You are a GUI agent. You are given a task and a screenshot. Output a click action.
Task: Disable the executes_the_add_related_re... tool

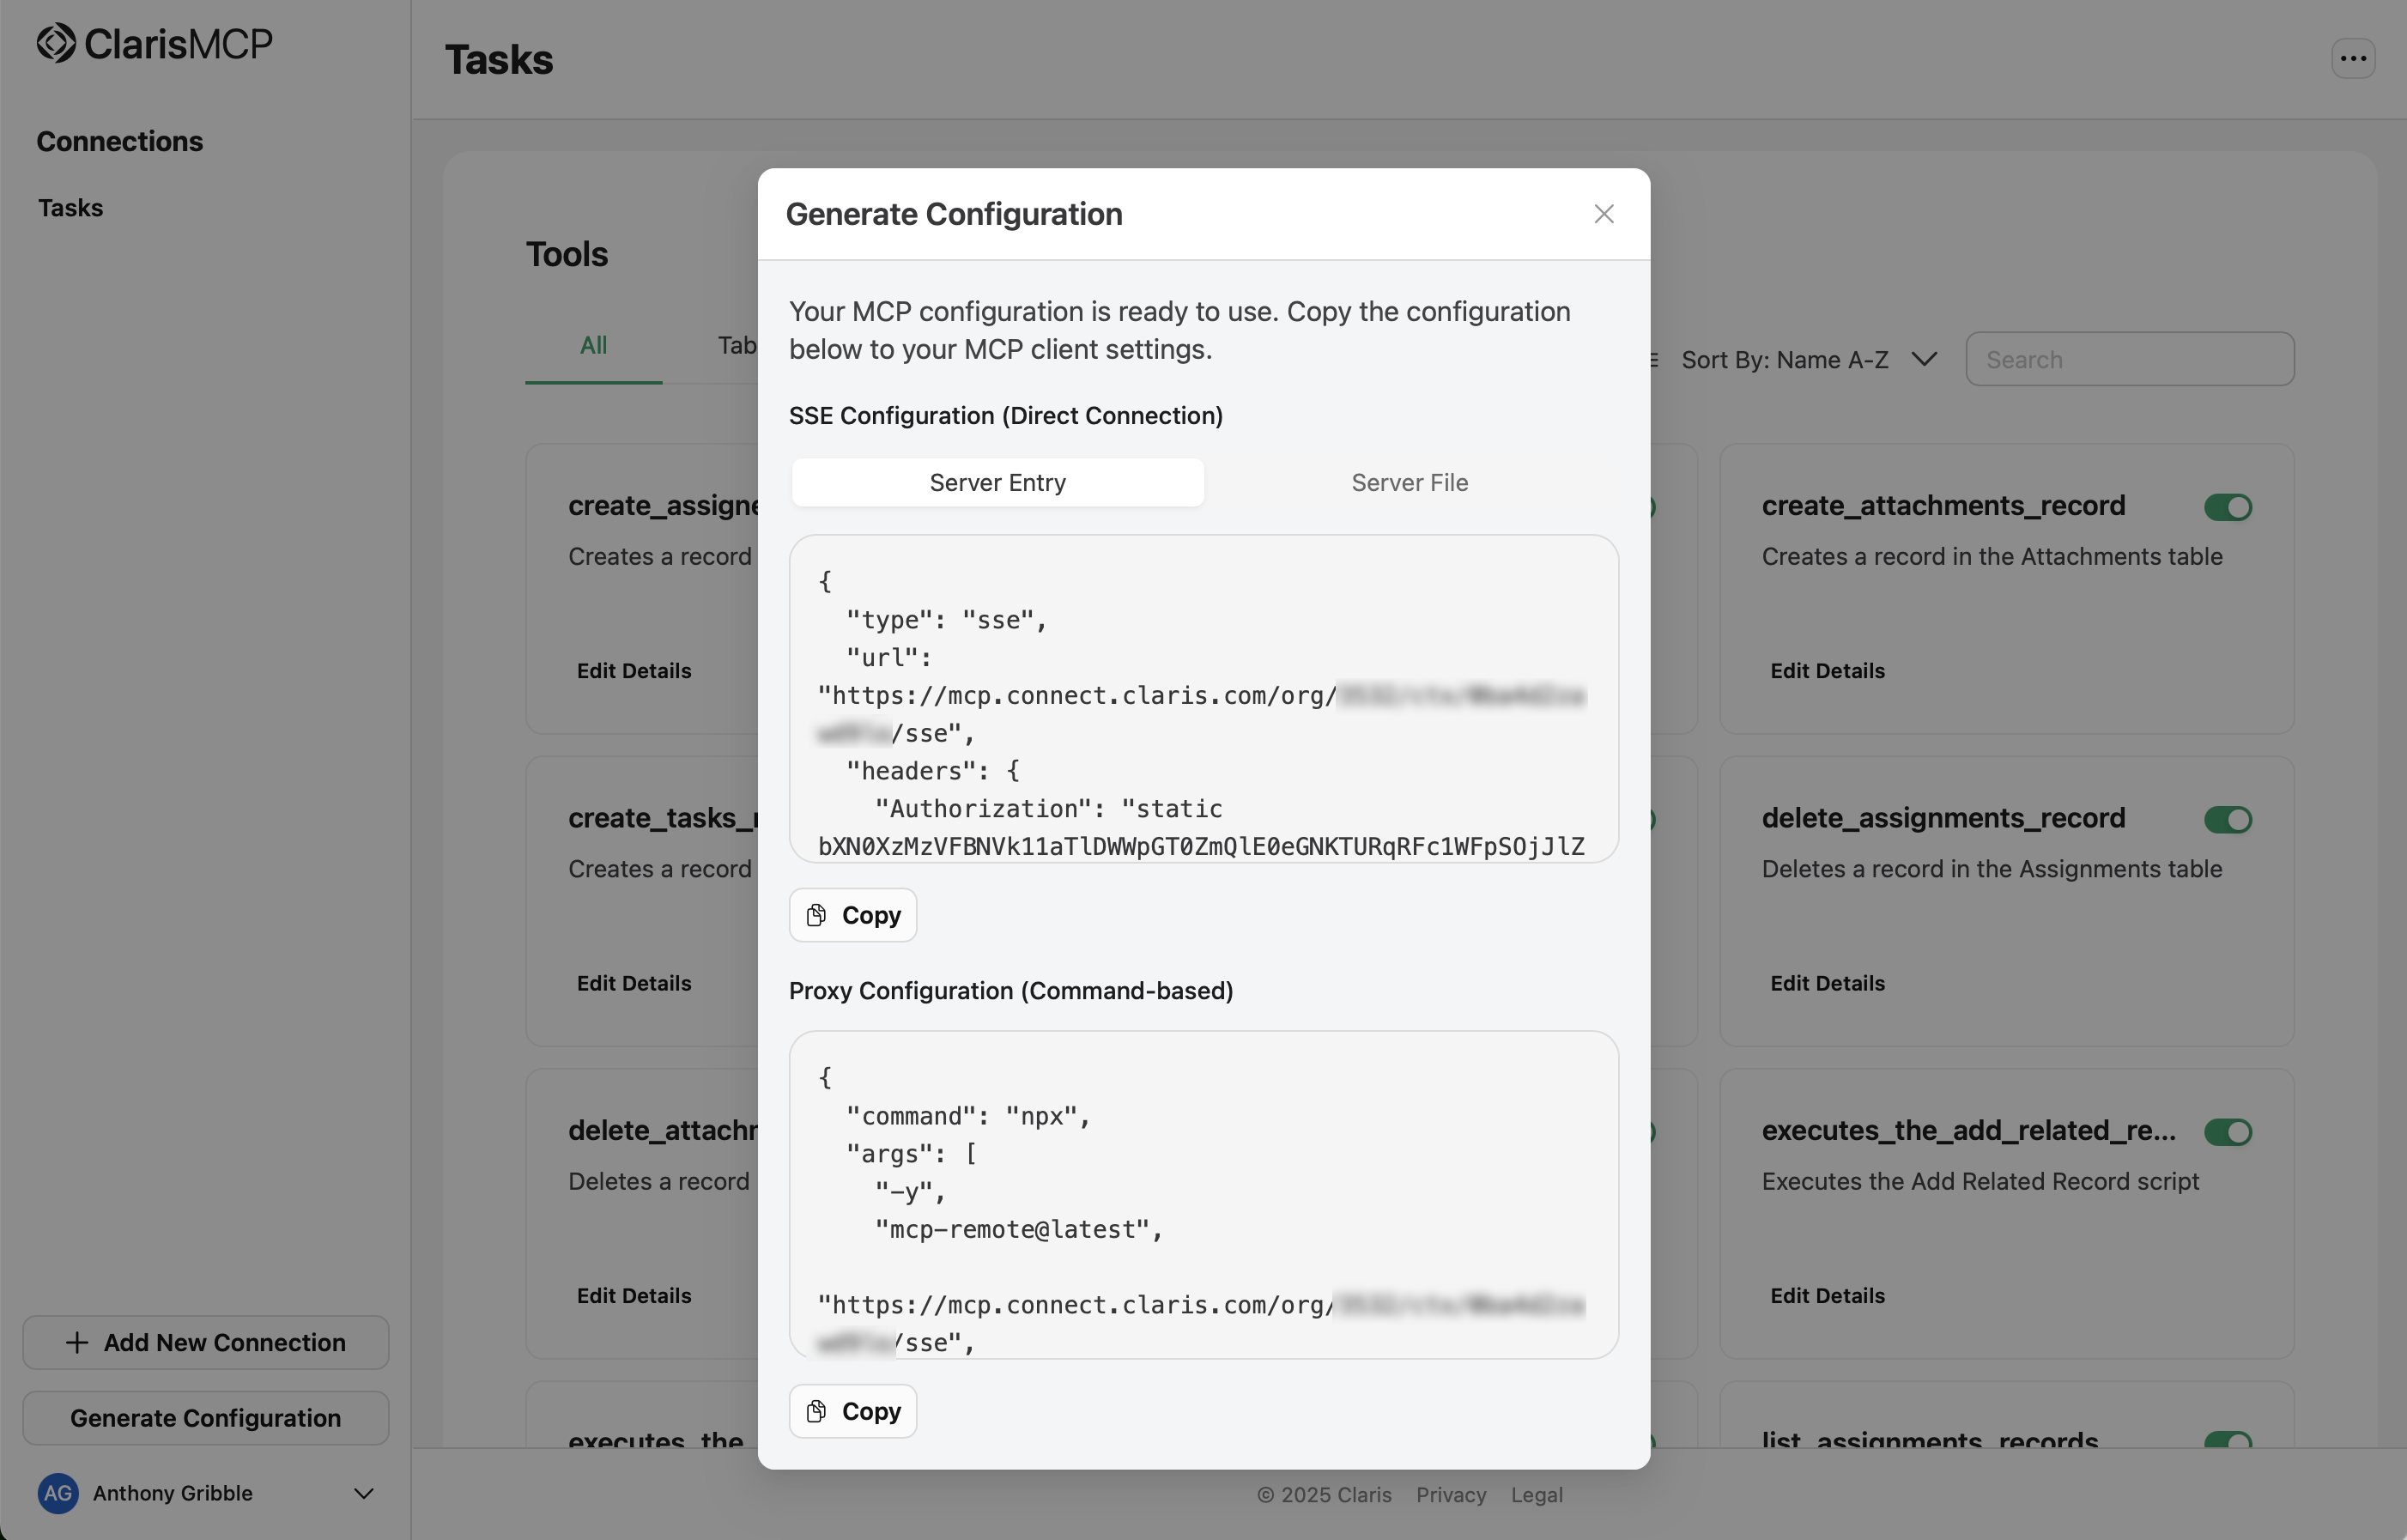pyautogui.click(x=2227, y=1132)
